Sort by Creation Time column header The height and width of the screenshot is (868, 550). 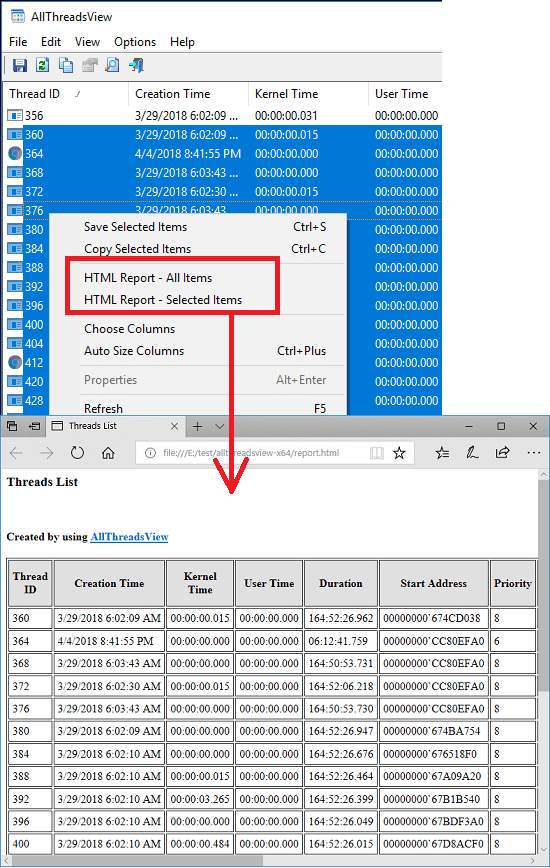pos(188,94)
